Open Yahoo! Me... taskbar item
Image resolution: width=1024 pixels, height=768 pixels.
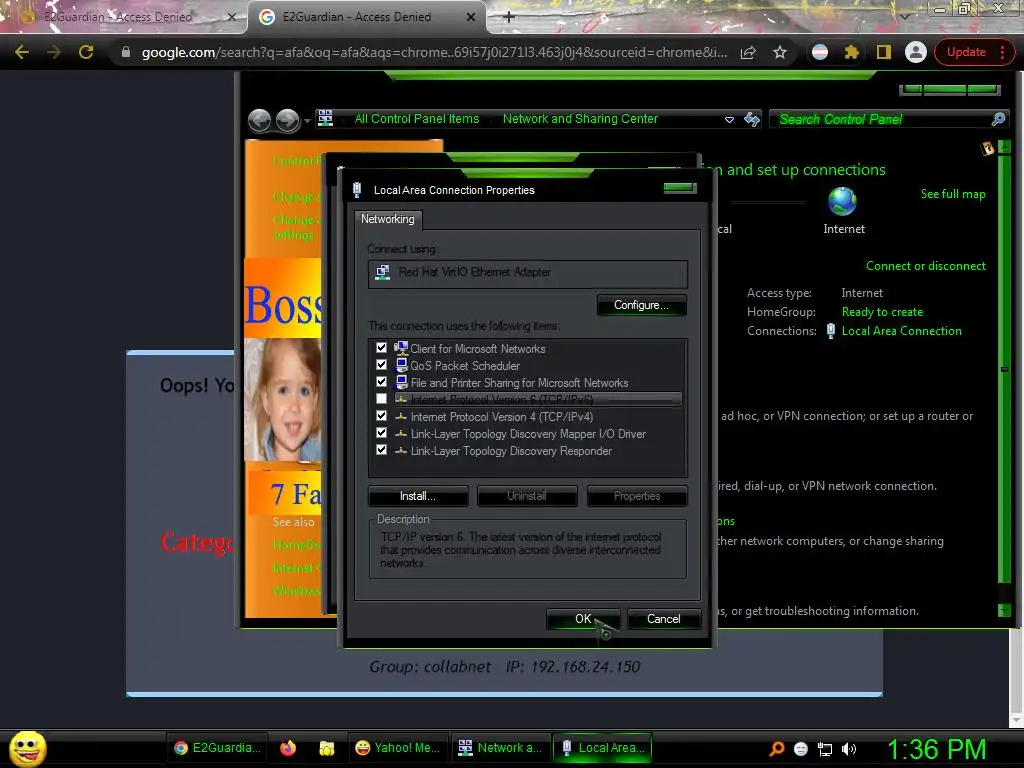click(398, 748)
